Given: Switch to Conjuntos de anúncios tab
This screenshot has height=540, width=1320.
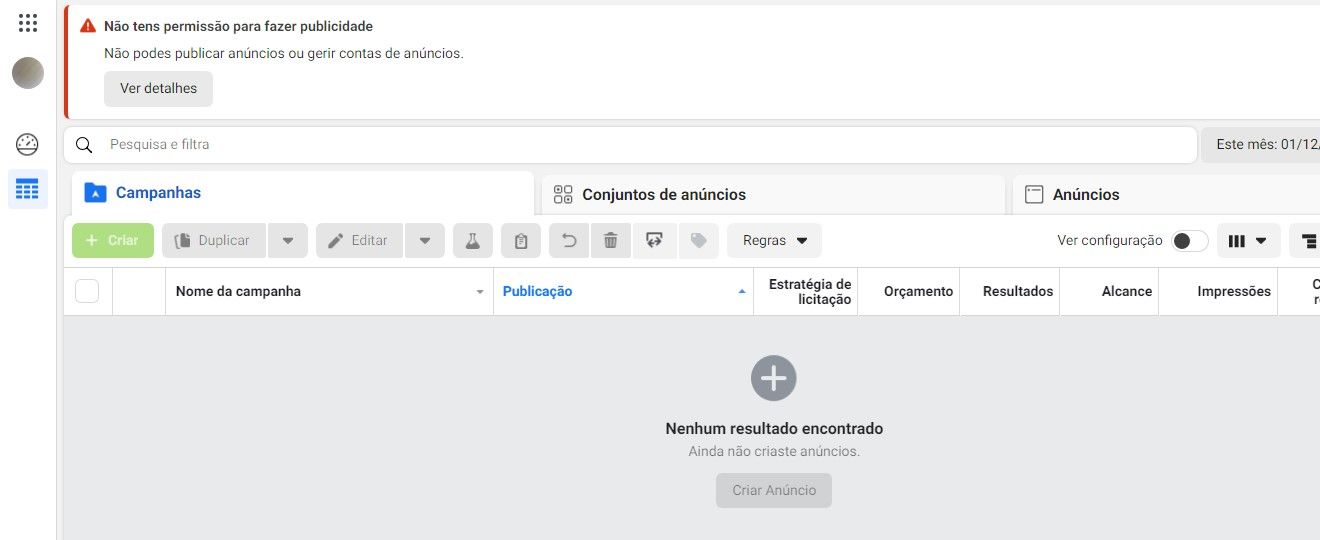Looking at the screenshot, I should click(664, 195).
